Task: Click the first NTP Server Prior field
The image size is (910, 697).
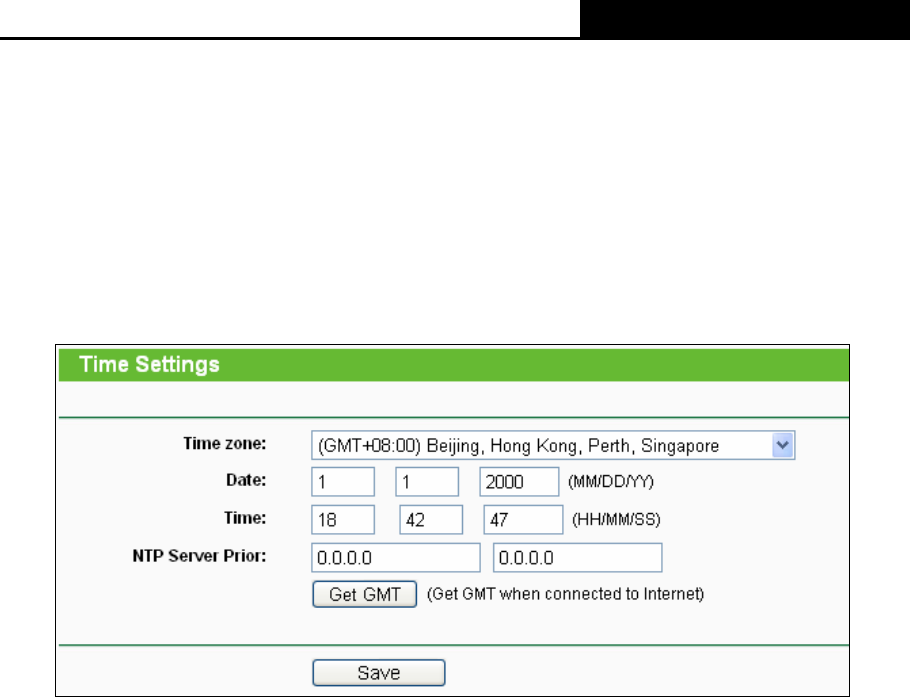Action: click(396, 558)
